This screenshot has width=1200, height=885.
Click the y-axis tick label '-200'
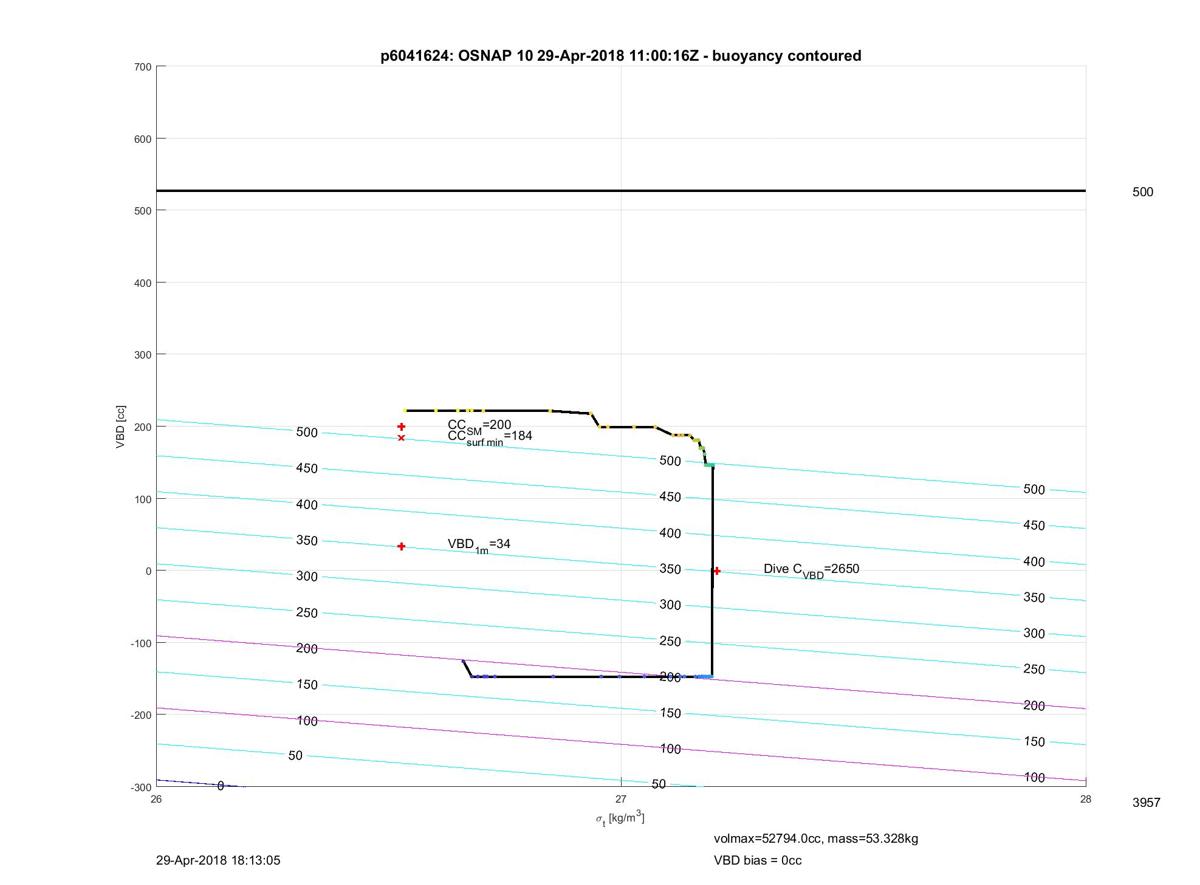[x=139, y=715]
